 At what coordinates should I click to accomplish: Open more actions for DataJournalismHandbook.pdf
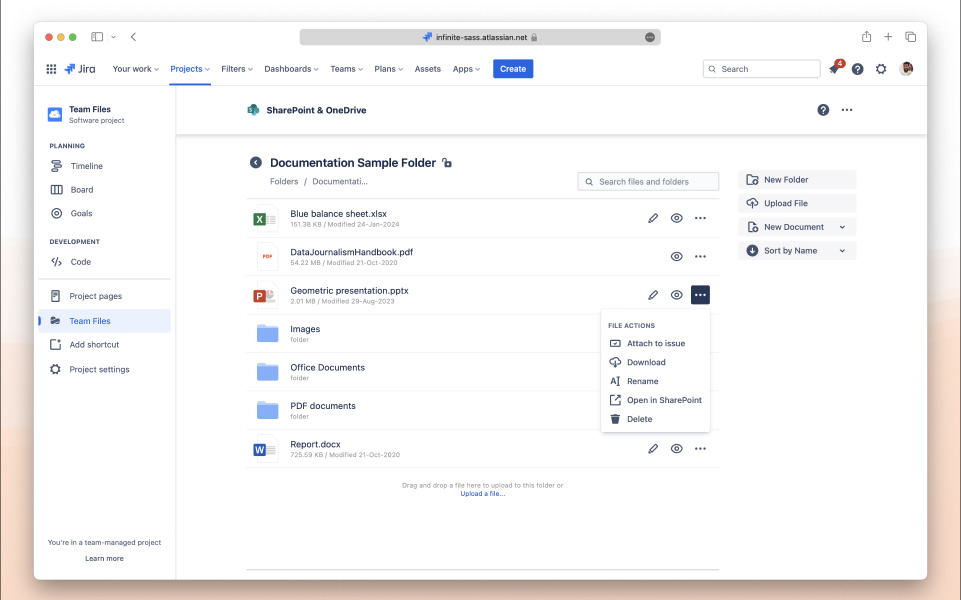click(x=700, y=257)
